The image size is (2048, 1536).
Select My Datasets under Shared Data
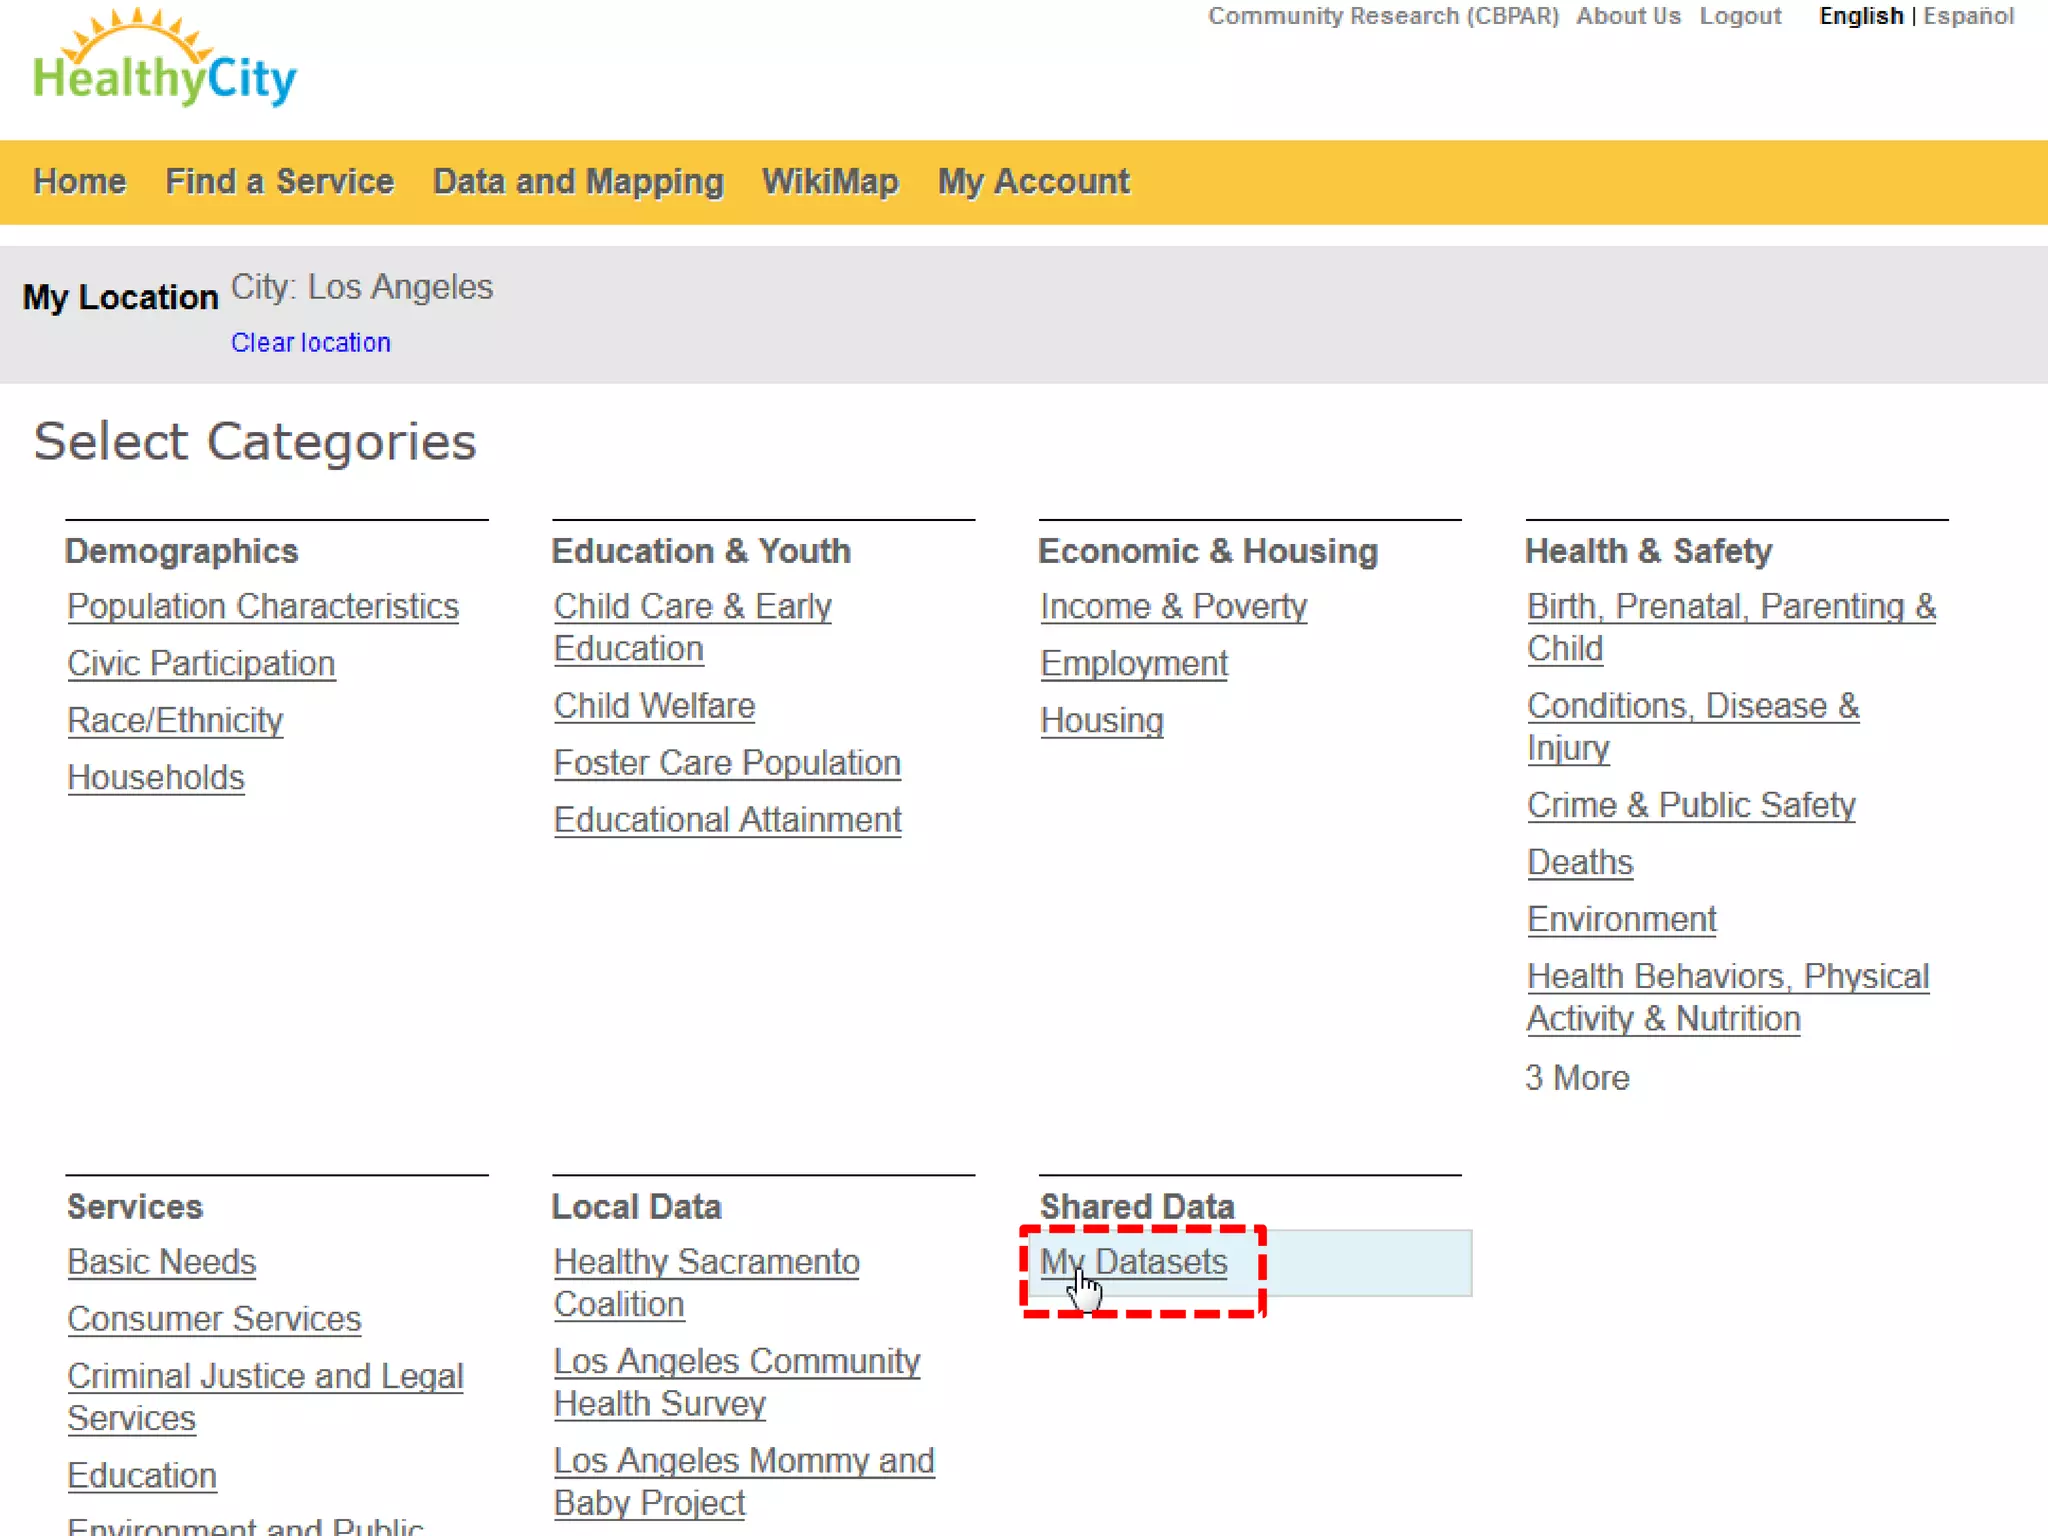tap(1133, 1262)
